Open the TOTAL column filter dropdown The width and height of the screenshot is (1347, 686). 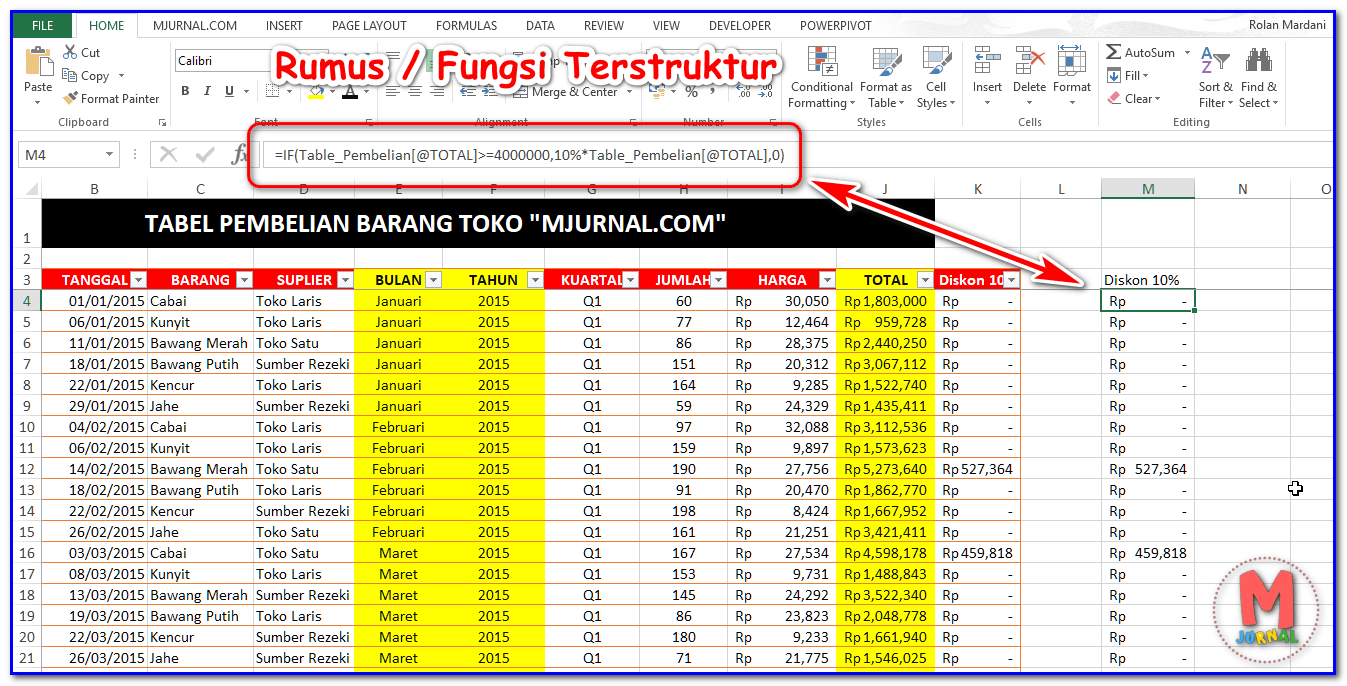925,280
